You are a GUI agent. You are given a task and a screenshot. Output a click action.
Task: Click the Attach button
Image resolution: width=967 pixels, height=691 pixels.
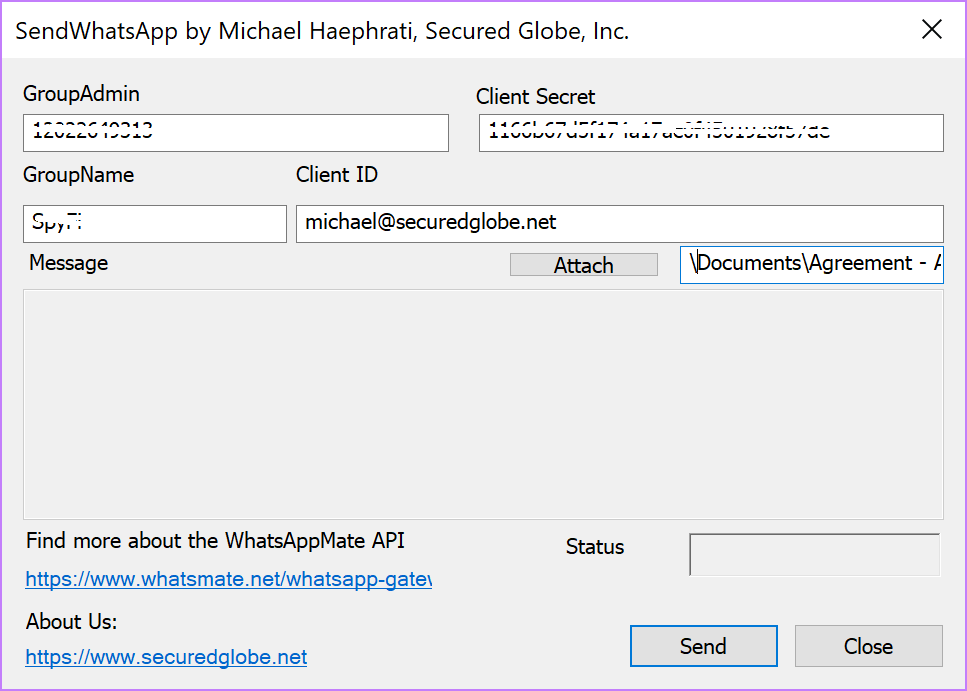(583, 265)
